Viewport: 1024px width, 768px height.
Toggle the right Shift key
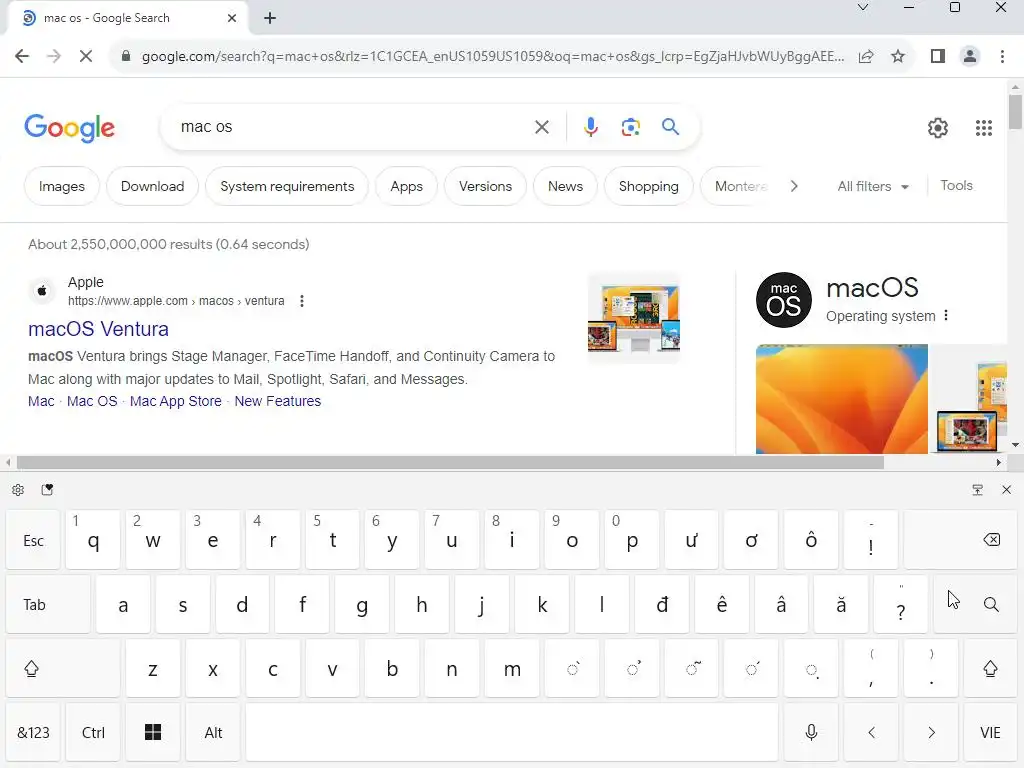pos(990,668)
